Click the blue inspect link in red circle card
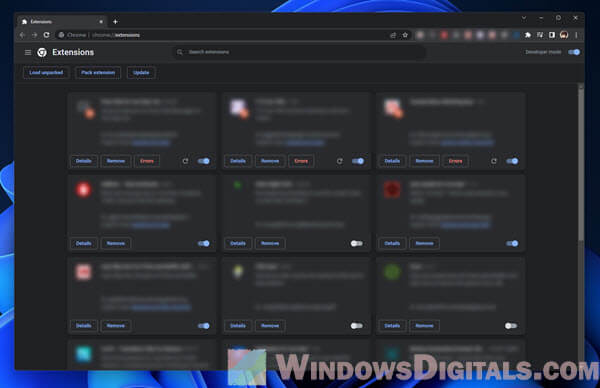 pos(151,225)
